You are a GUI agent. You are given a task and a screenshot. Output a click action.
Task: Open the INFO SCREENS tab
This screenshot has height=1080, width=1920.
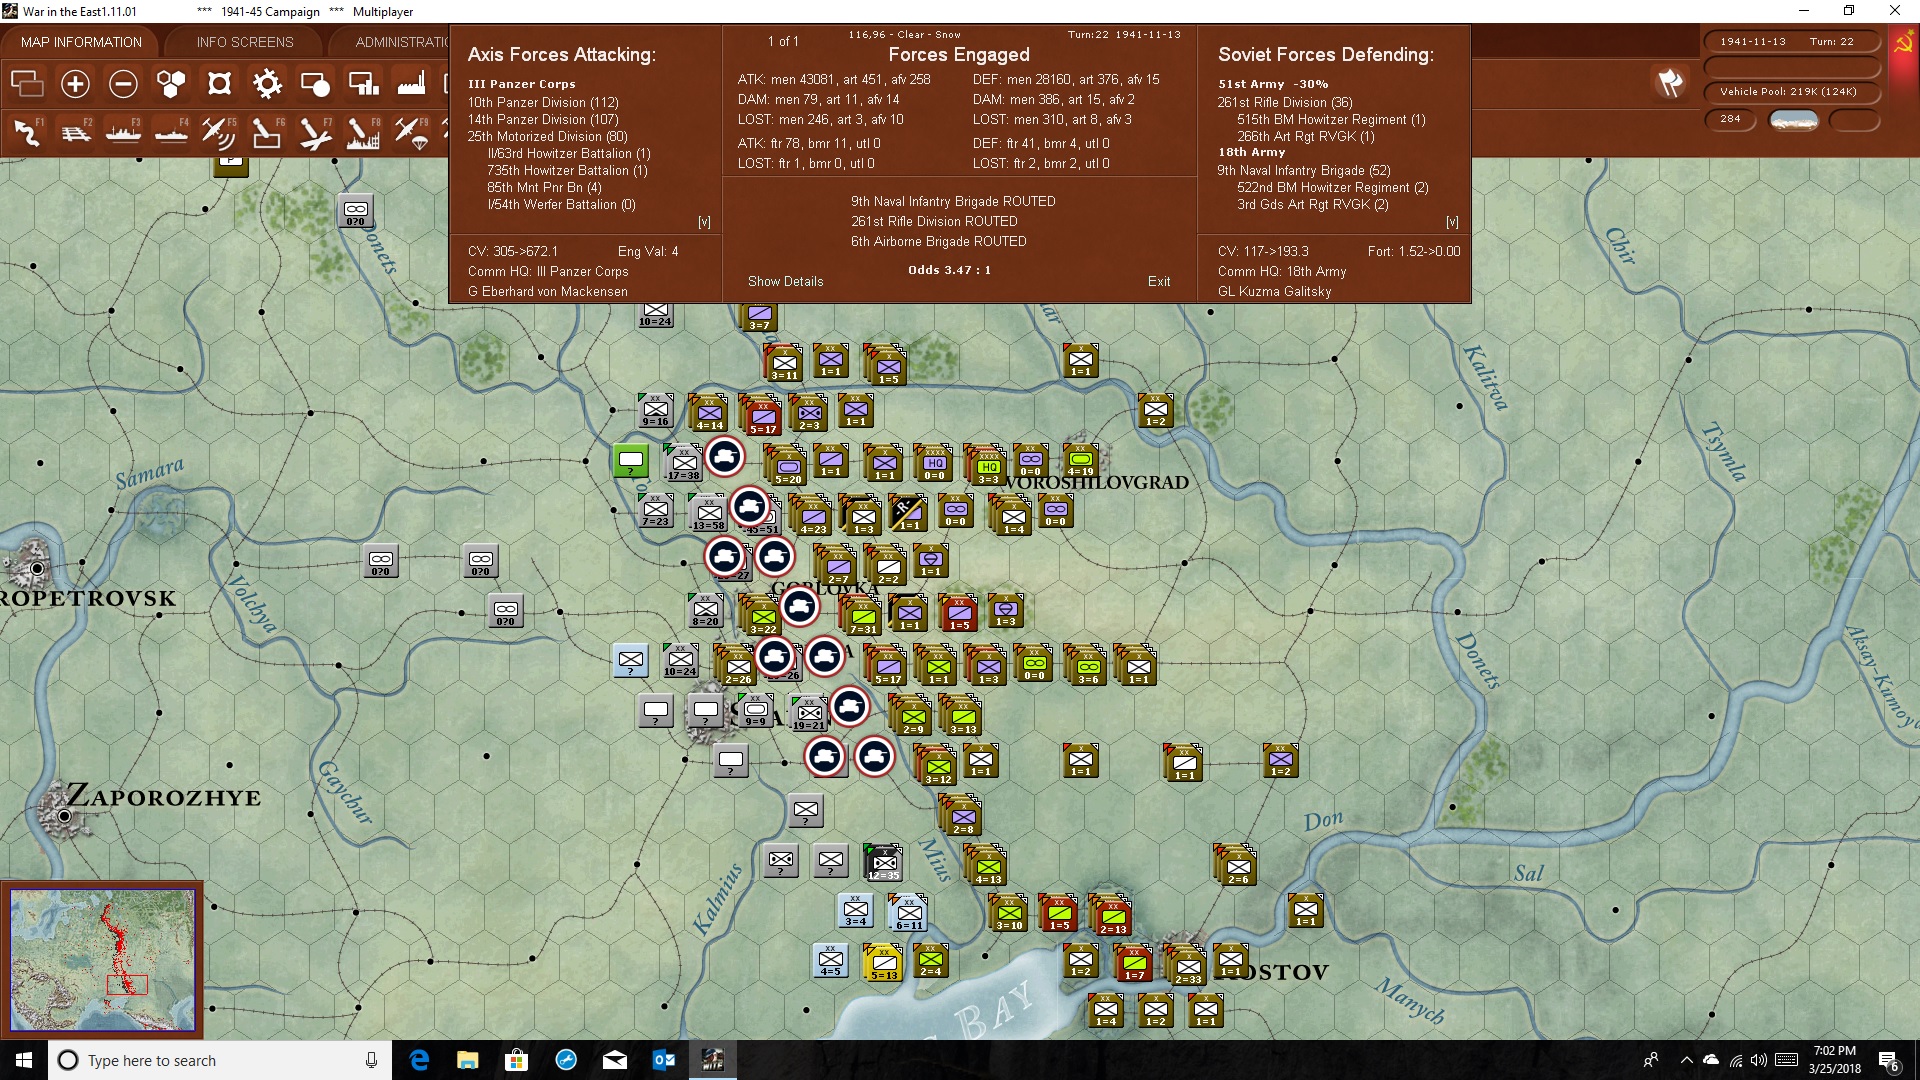245,42
